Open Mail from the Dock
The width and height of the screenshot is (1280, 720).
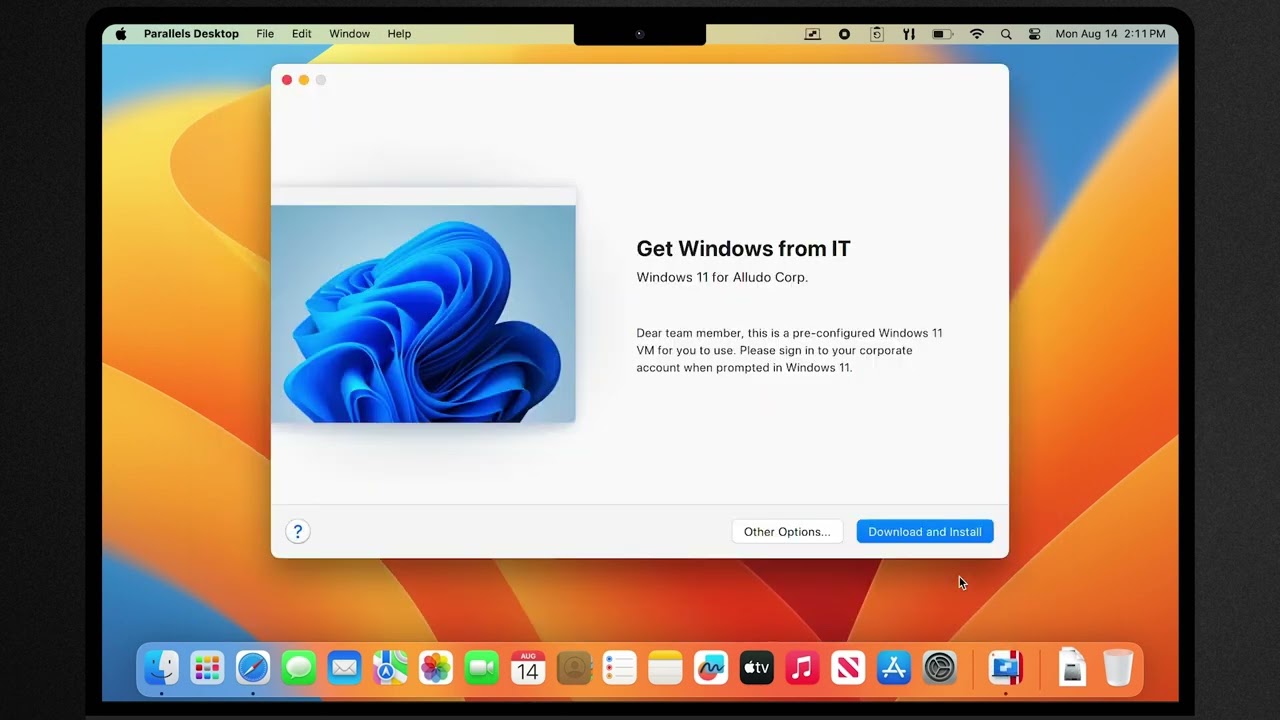[x=344, y=667]
